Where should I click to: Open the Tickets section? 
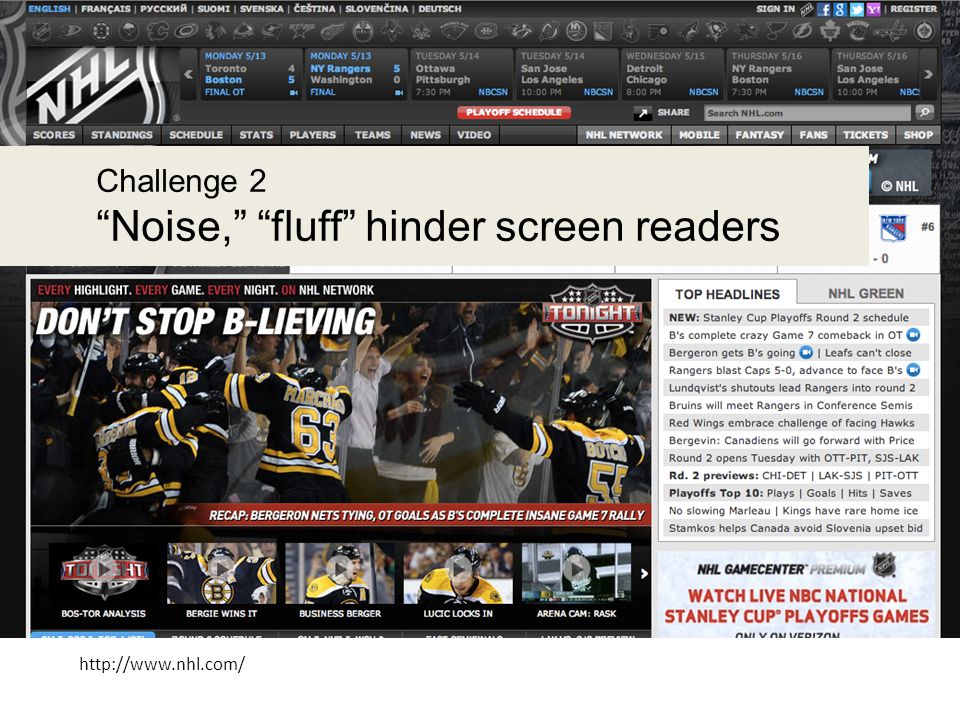pos(865,135)
